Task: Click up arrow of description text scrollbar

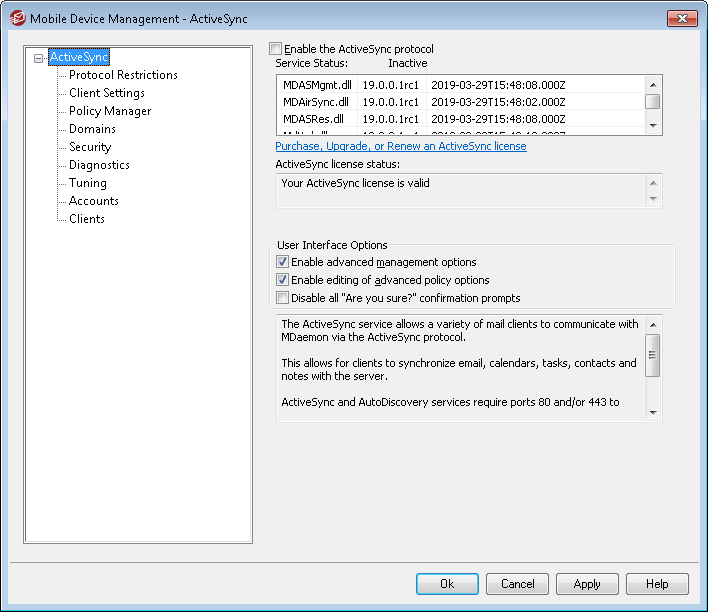Action: click(653, 325)
